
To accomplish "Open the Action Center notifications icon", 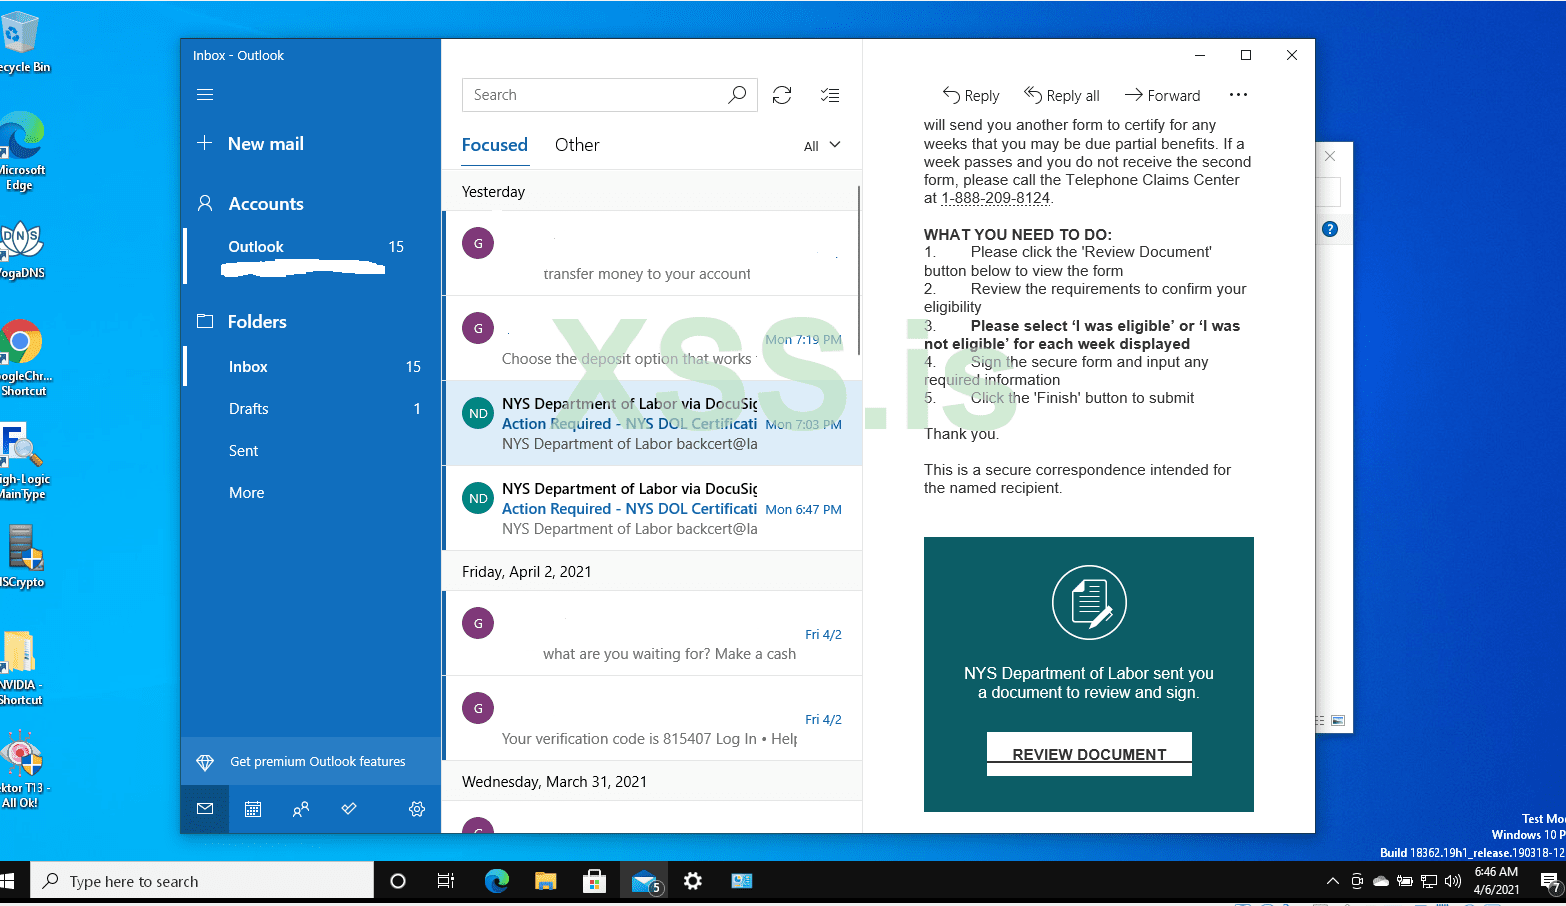I will point(1549,881).
